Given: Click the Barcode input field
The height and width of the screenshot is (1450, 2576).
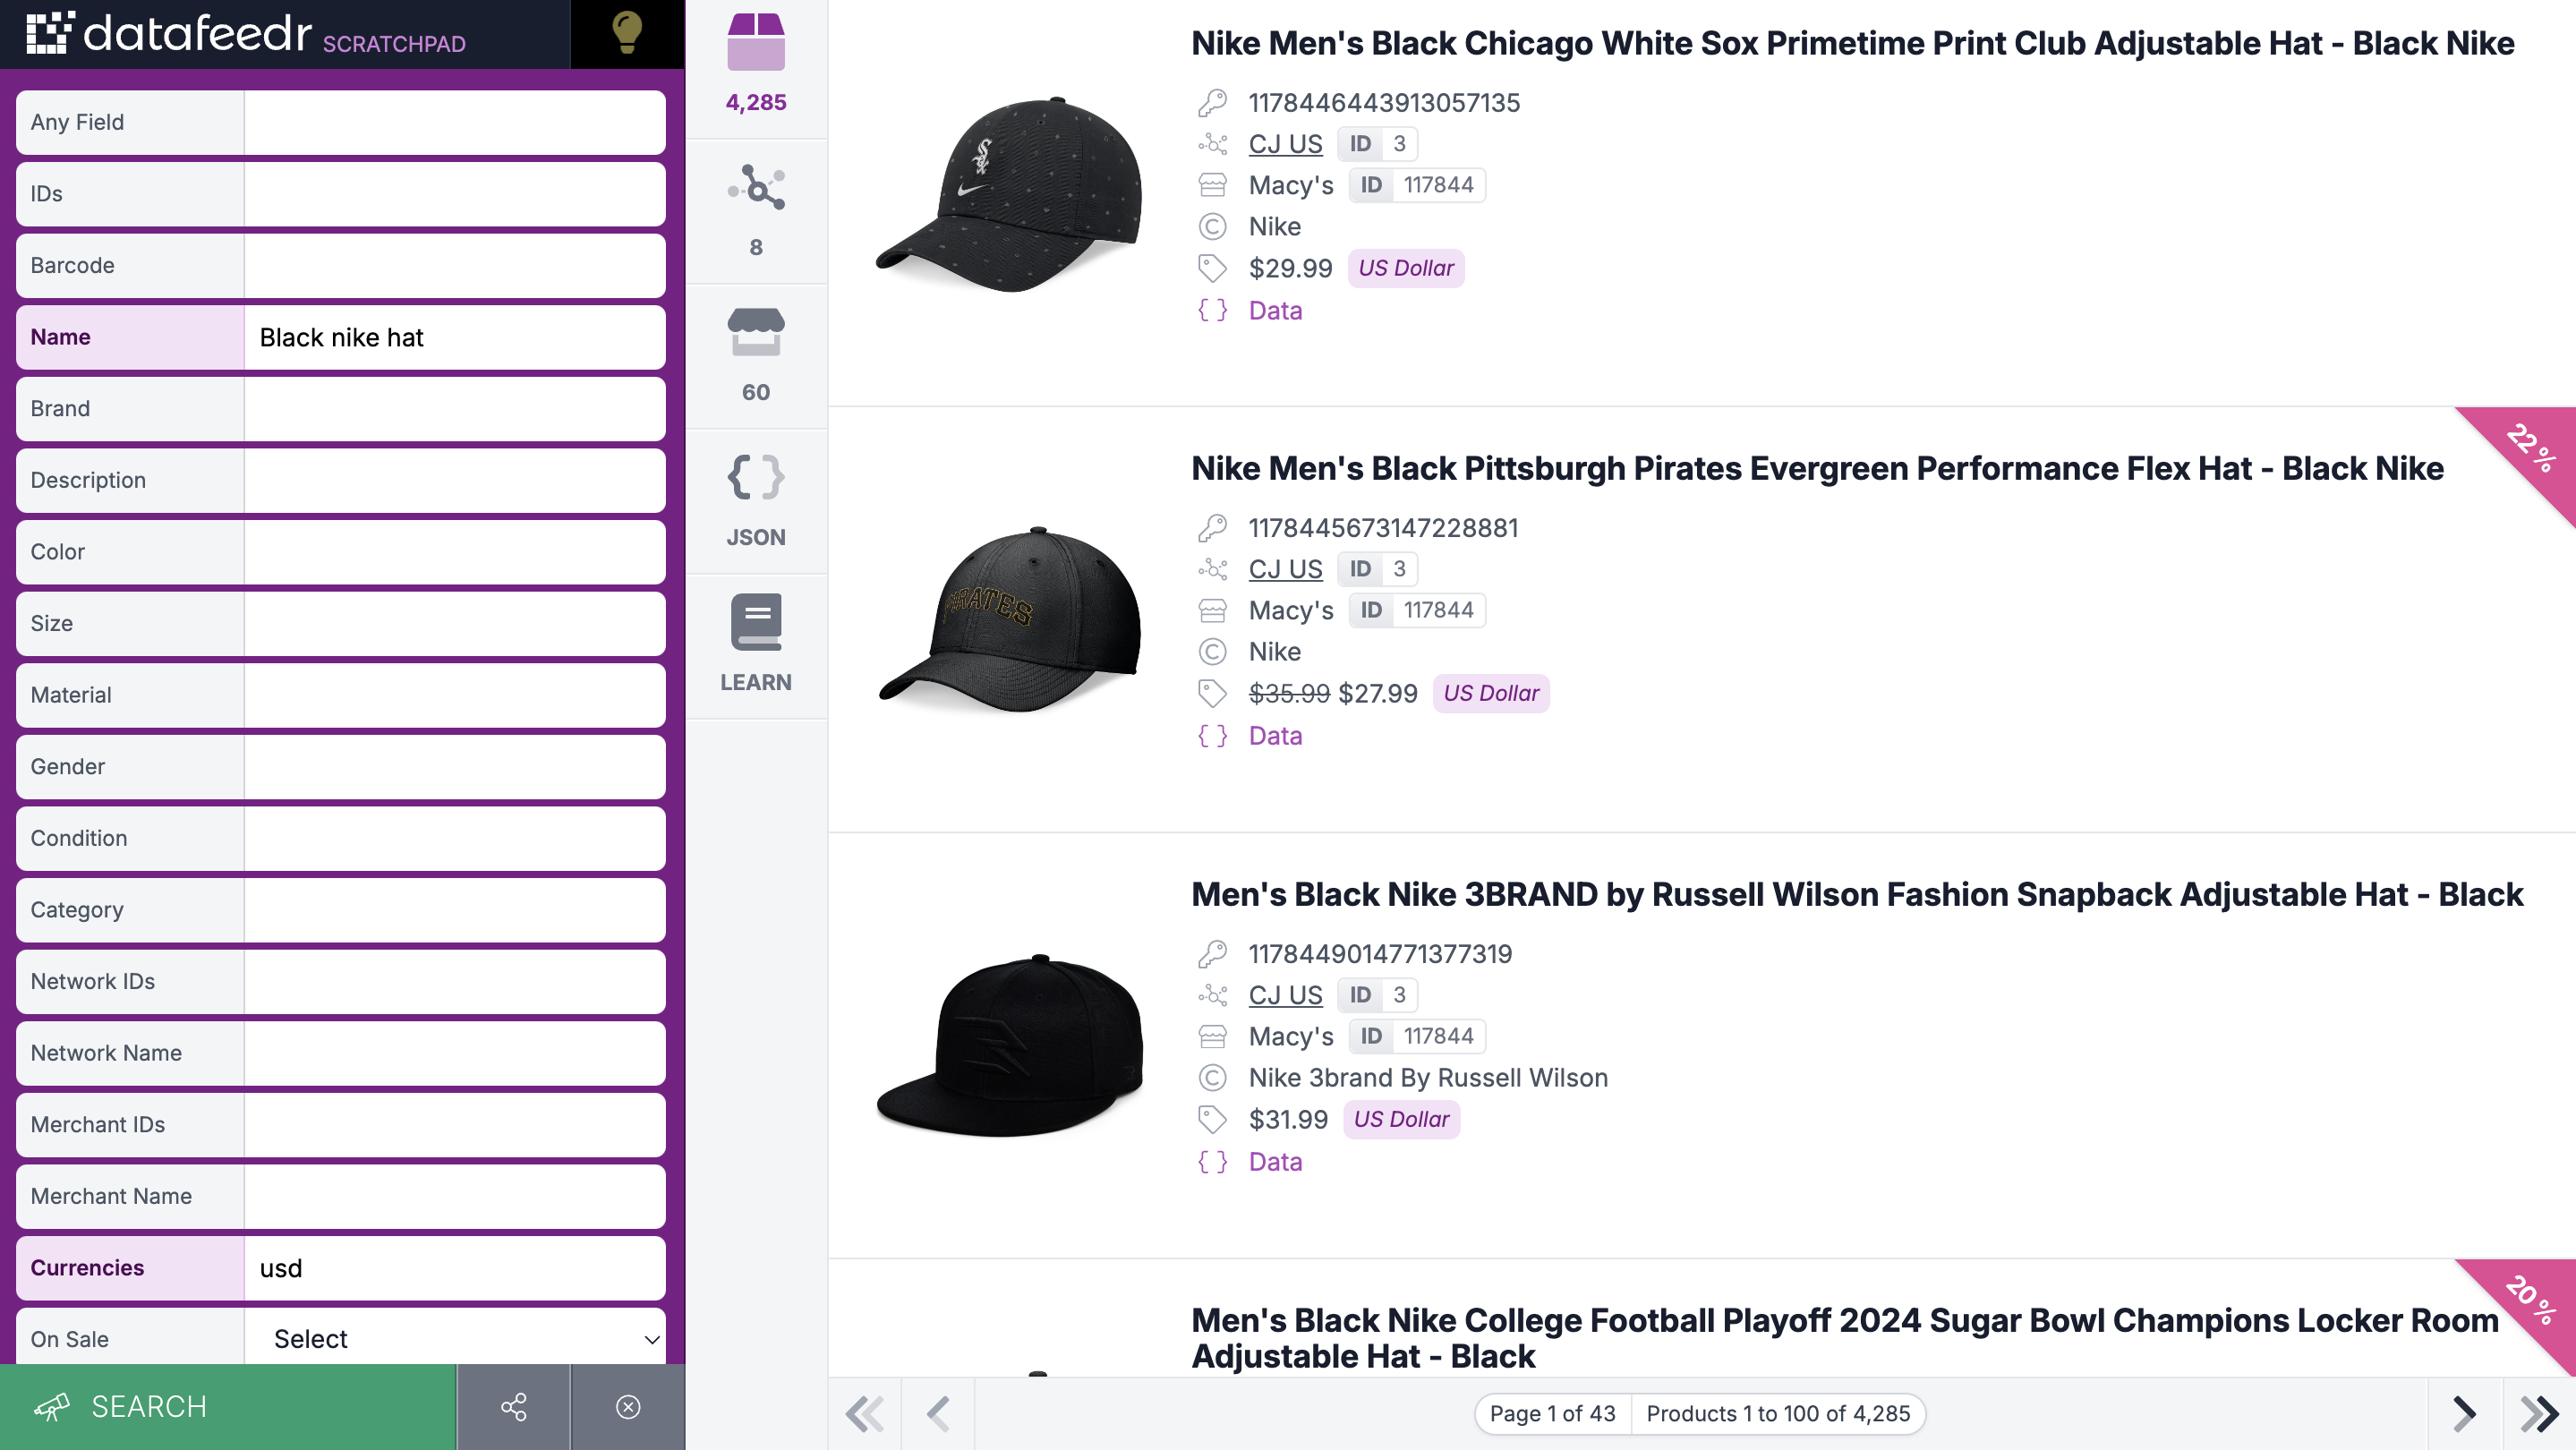Looking at the screenshot, I should (455, 265).
